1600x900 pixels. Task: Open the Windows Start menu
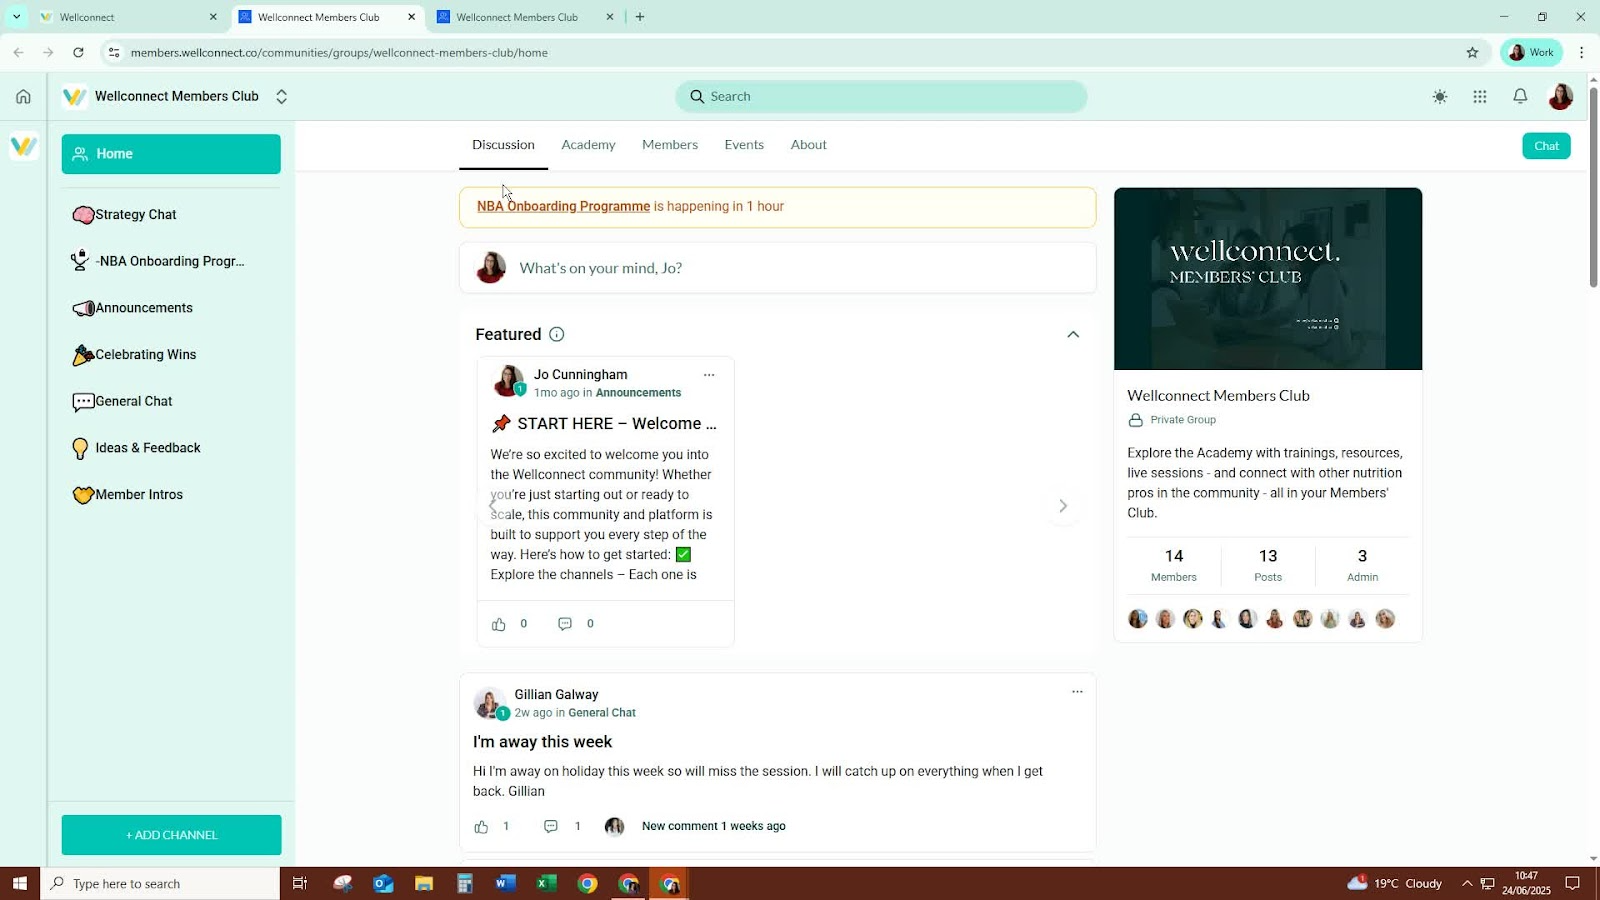(20, 884)
